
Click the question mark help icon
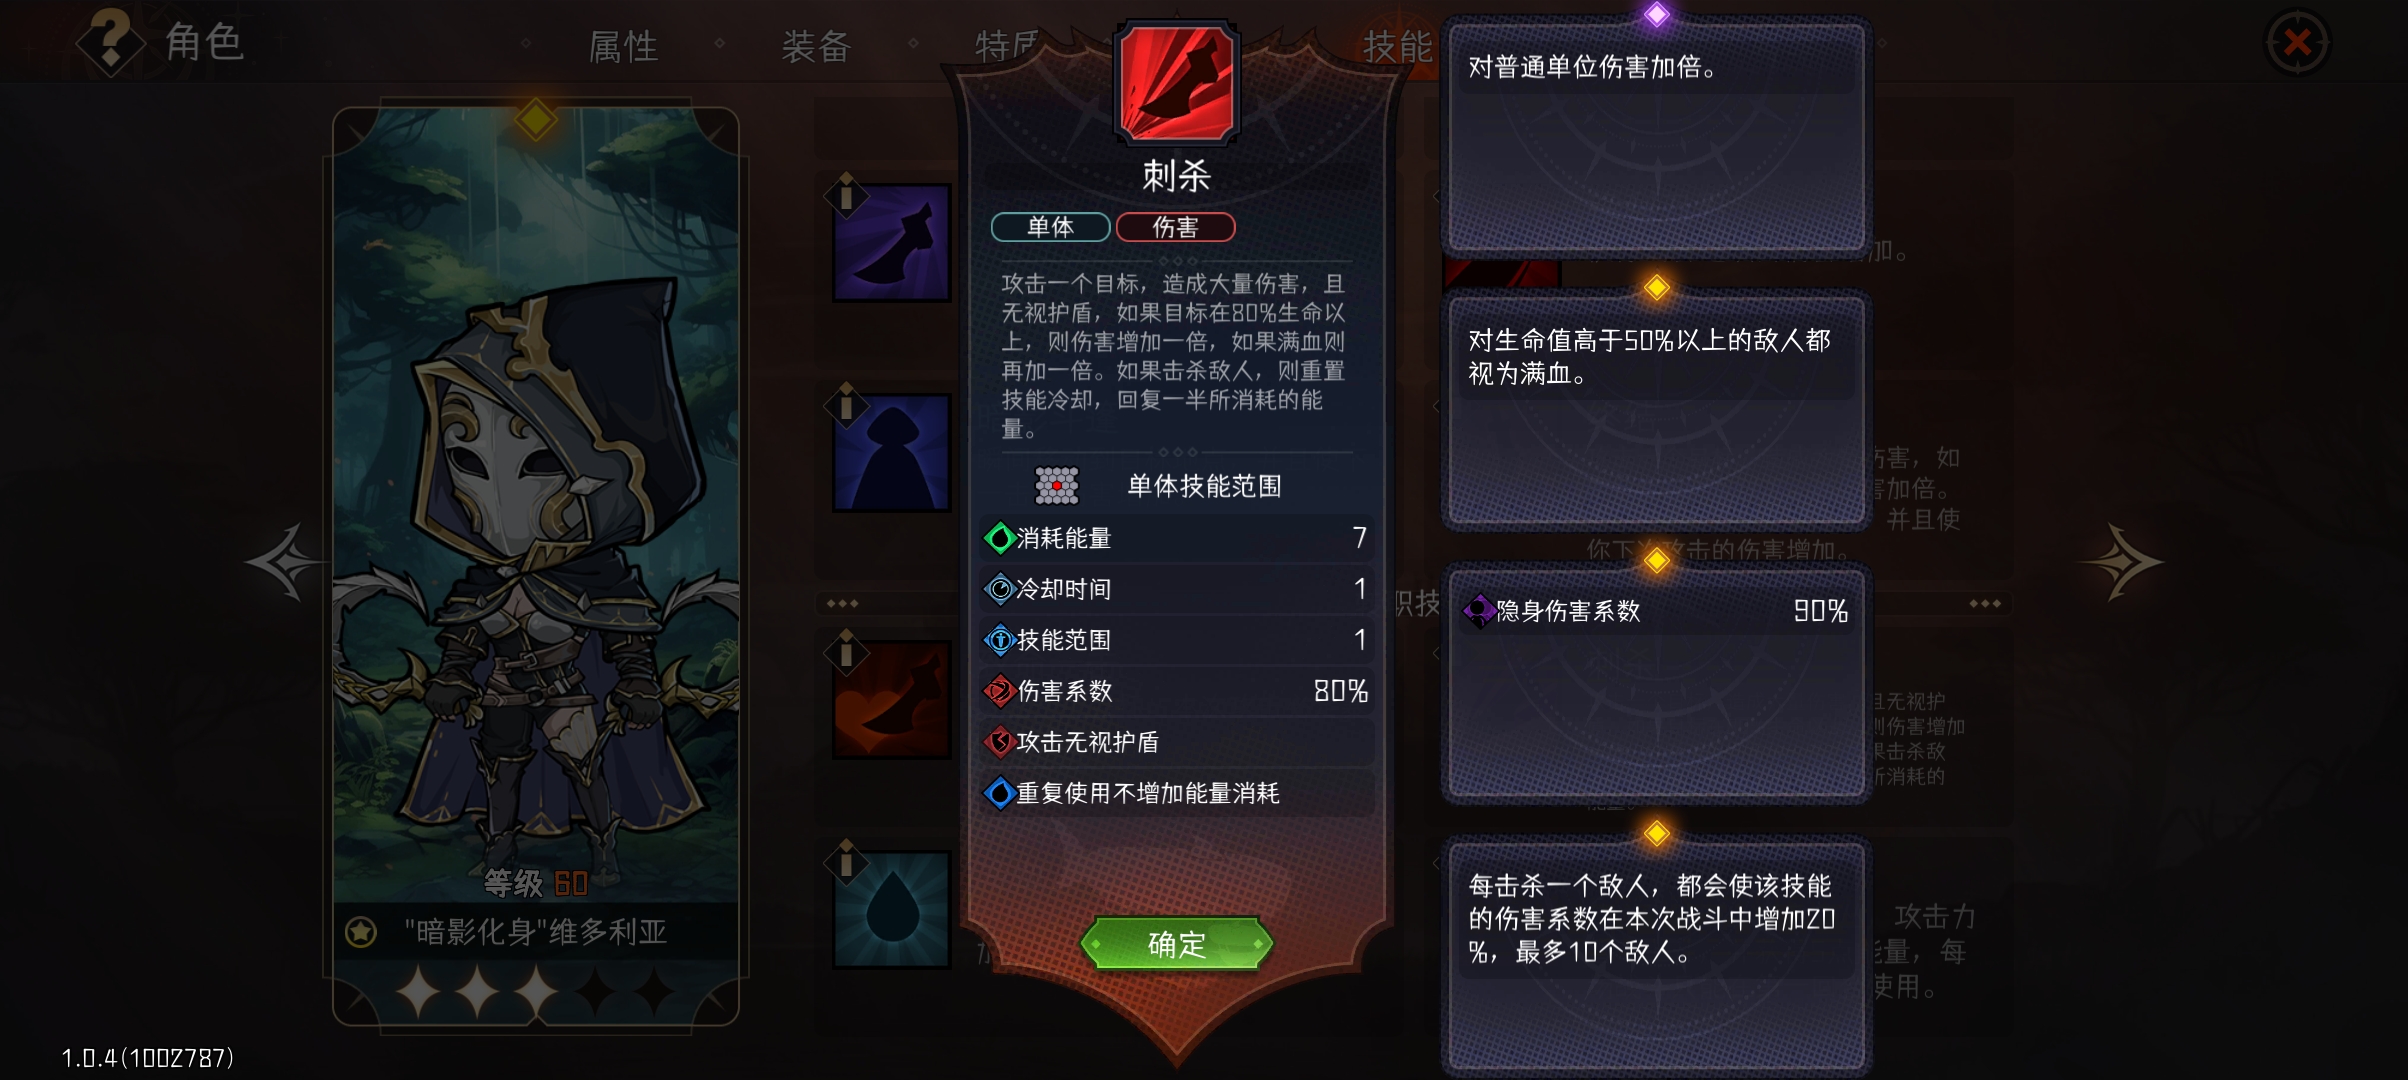tap(111, 40)
